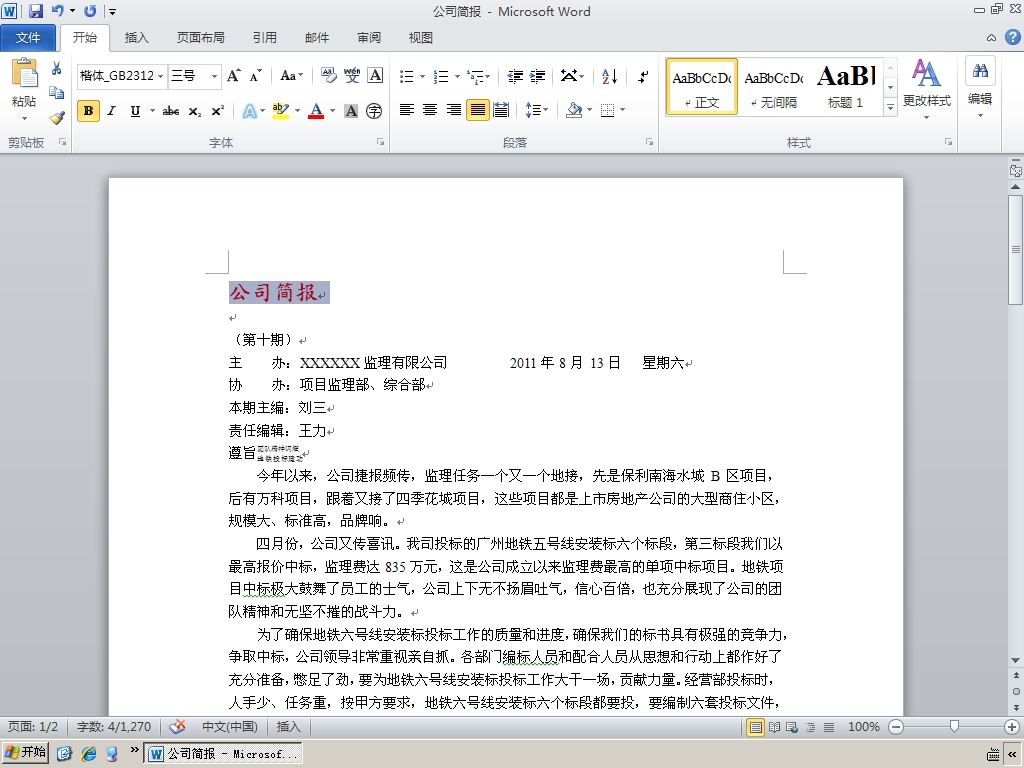Screen dimensions: 1024x768
Task: Open enclosed characters tool
Action: [x=374, y=111]
